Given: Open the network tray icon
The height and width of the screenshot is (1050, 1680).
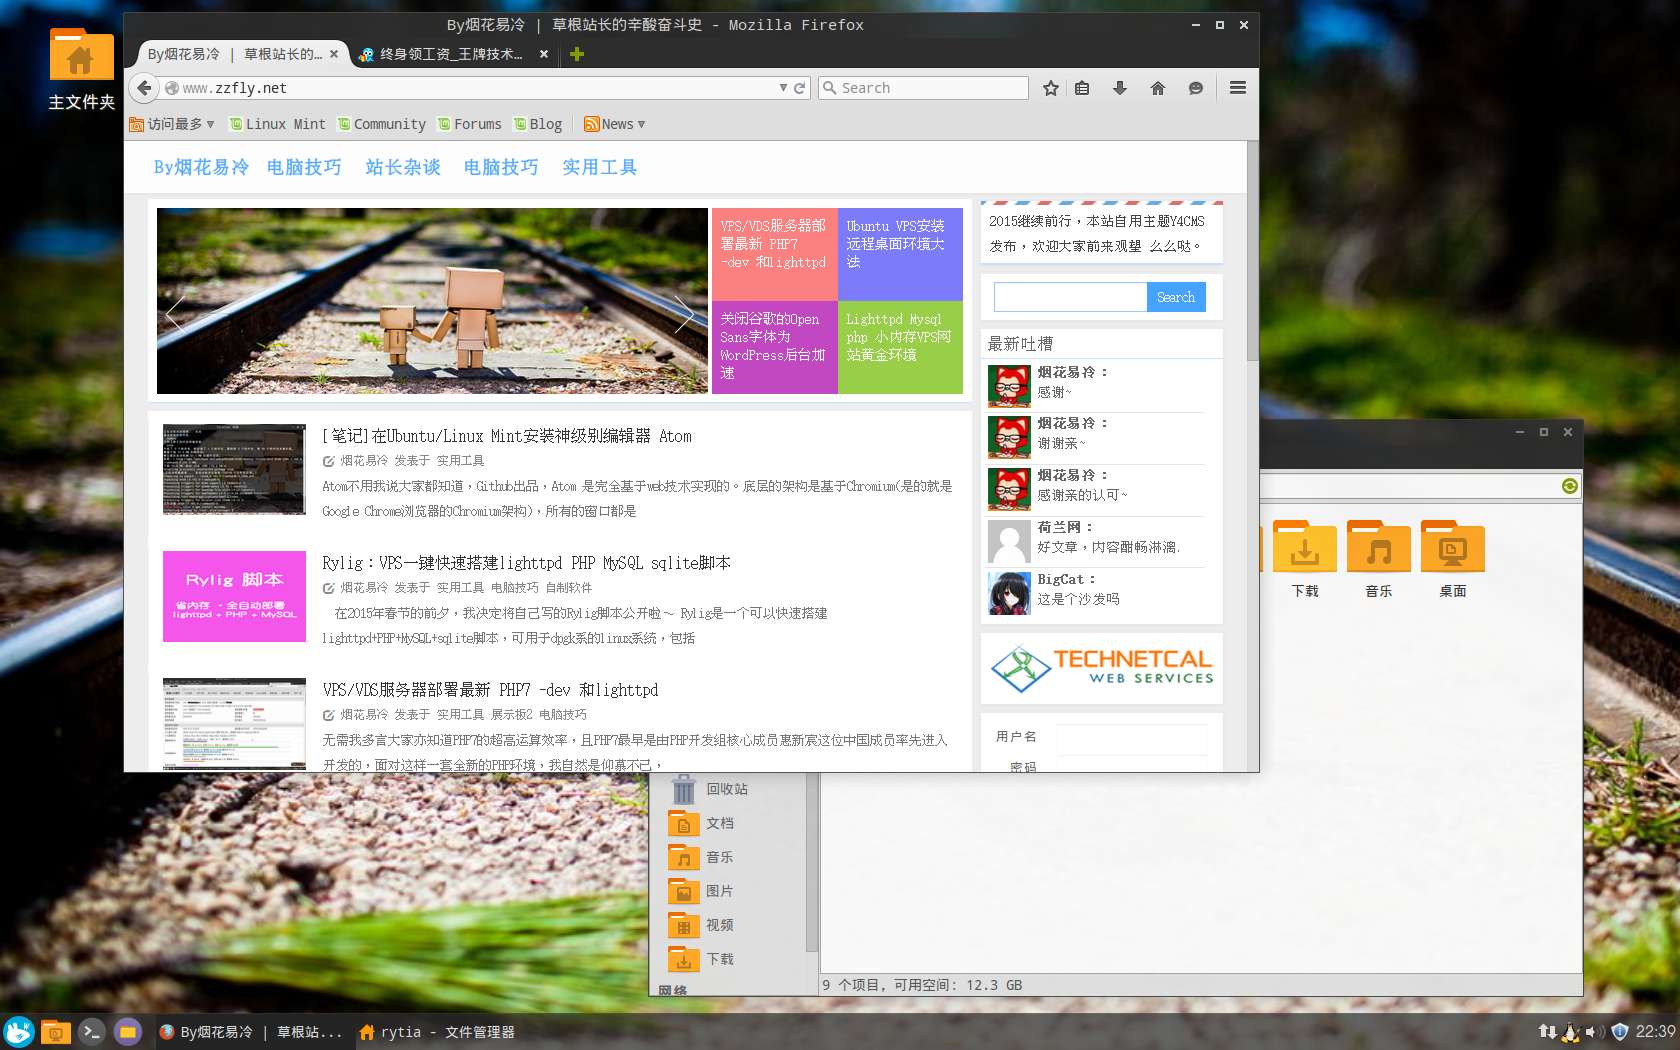Looking at the screenshot, I should tap(1547, 1031).
